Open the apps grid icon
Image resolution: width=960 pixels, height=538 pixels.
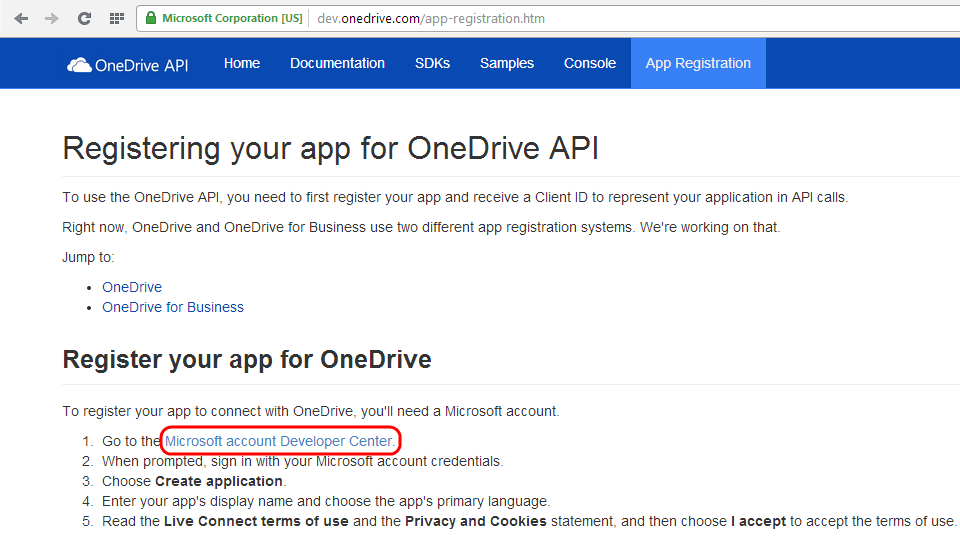pos(117,18)
